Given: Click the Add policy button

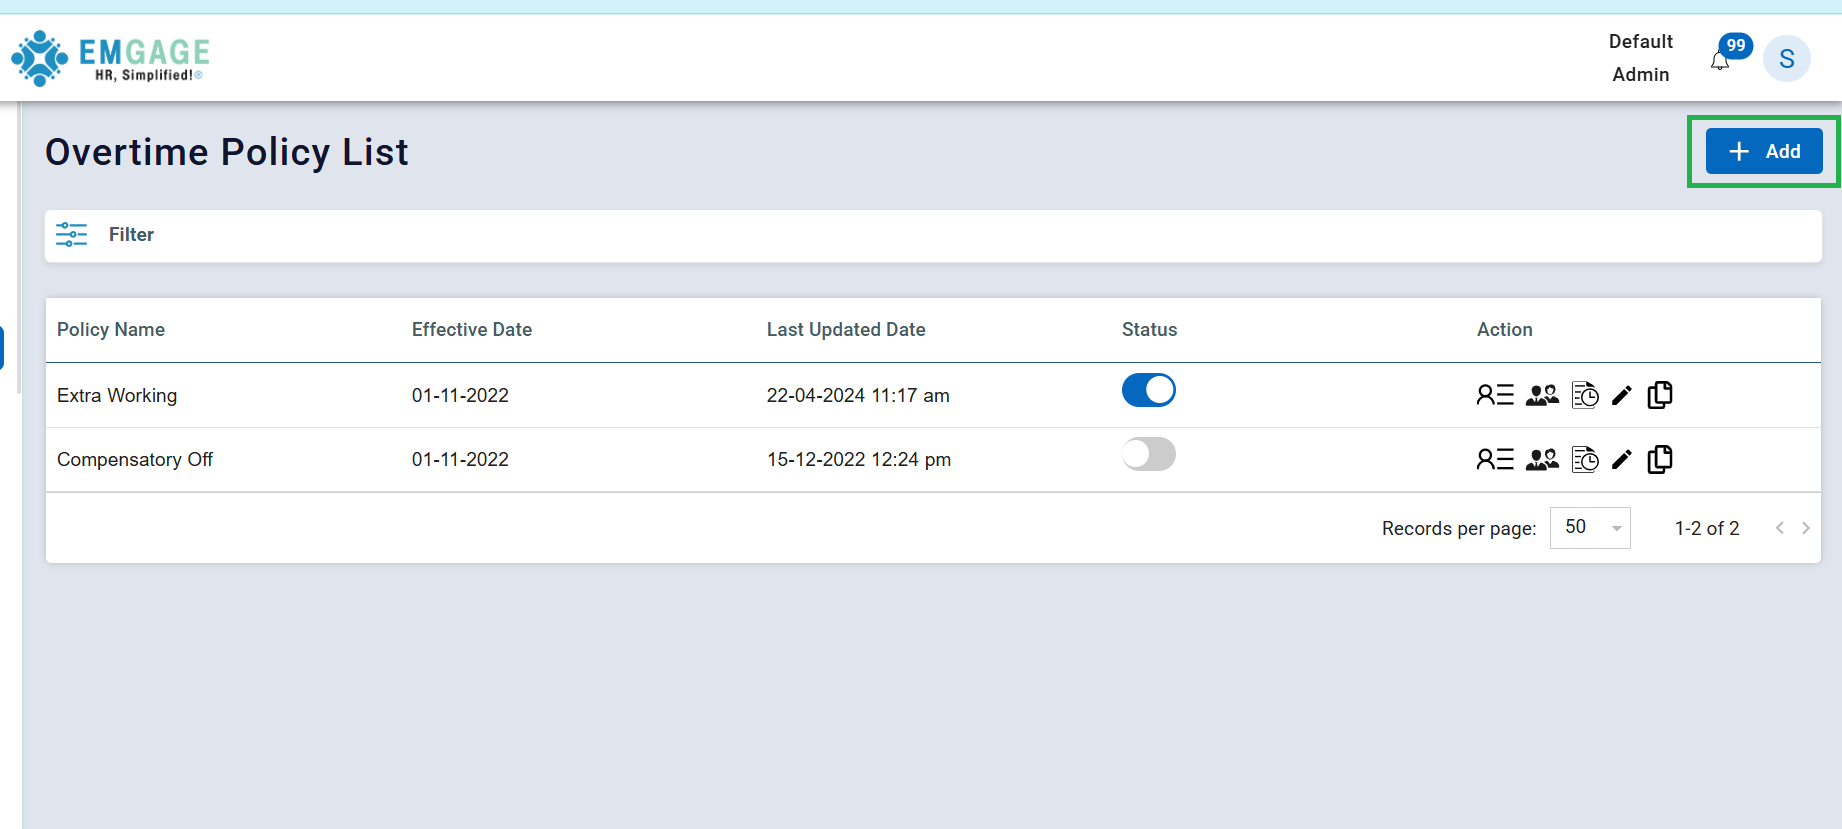Looking at the screenshot, I should [1763, 151].
